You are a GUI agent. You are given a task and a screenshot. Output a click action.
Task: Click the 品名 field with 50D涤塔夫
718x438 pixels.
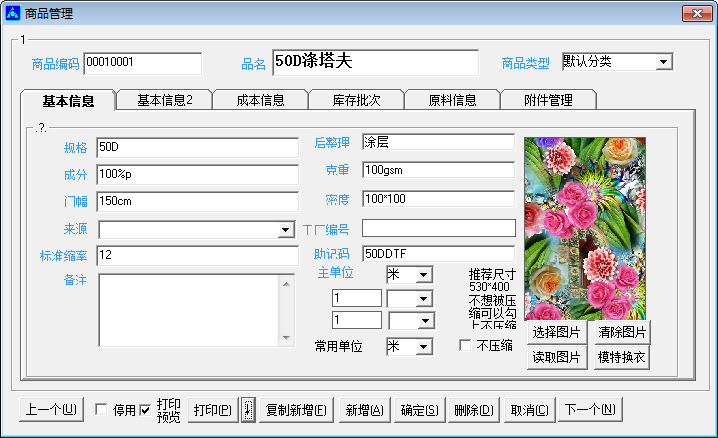coord(375,62)
